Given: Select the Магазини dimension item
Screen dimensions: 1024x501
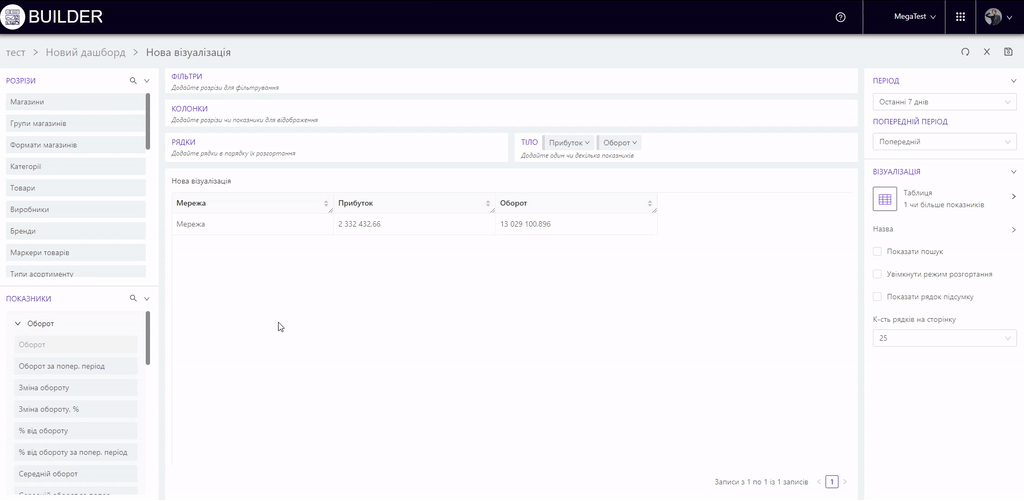Looking at the screenshot, I should pyautogui.click(x=75, y=102).
